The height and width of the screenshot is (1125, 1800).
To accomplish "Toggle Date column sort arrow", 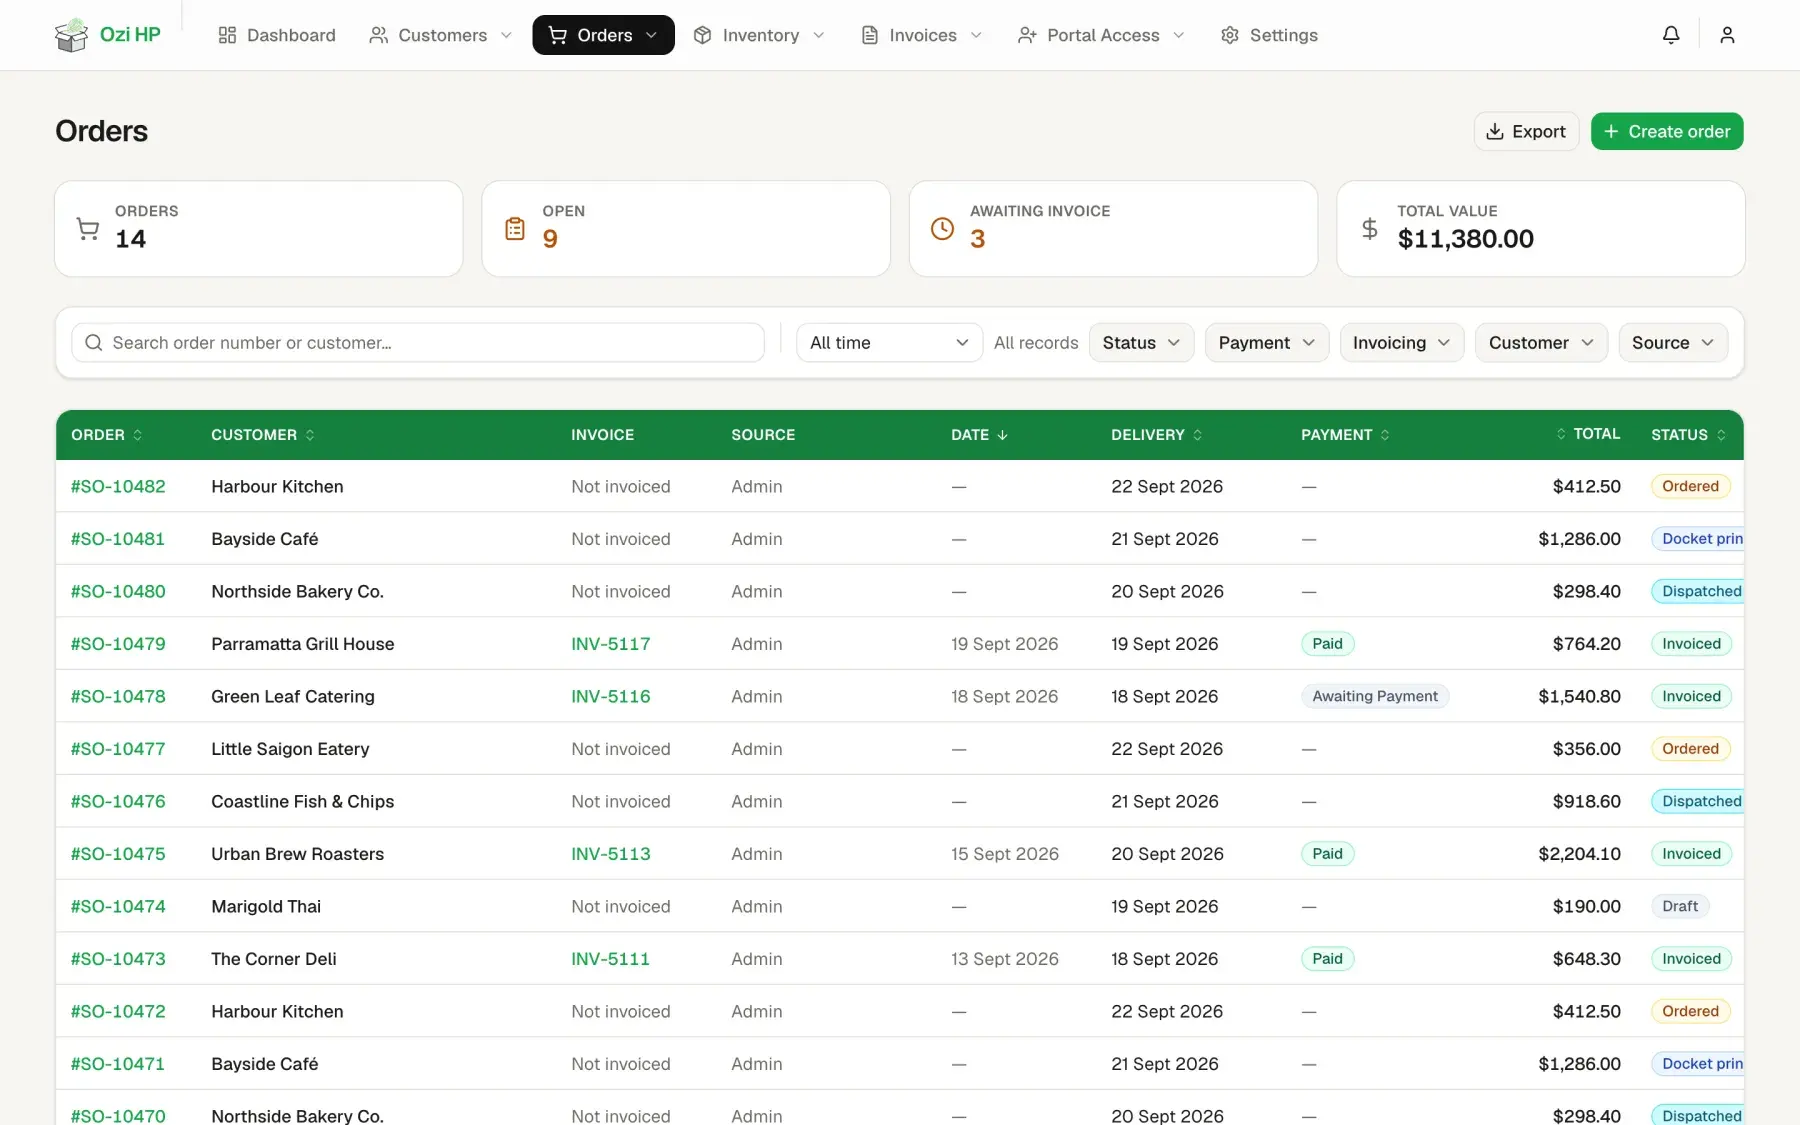I will pyautogui.click(x=1003, y=435).
